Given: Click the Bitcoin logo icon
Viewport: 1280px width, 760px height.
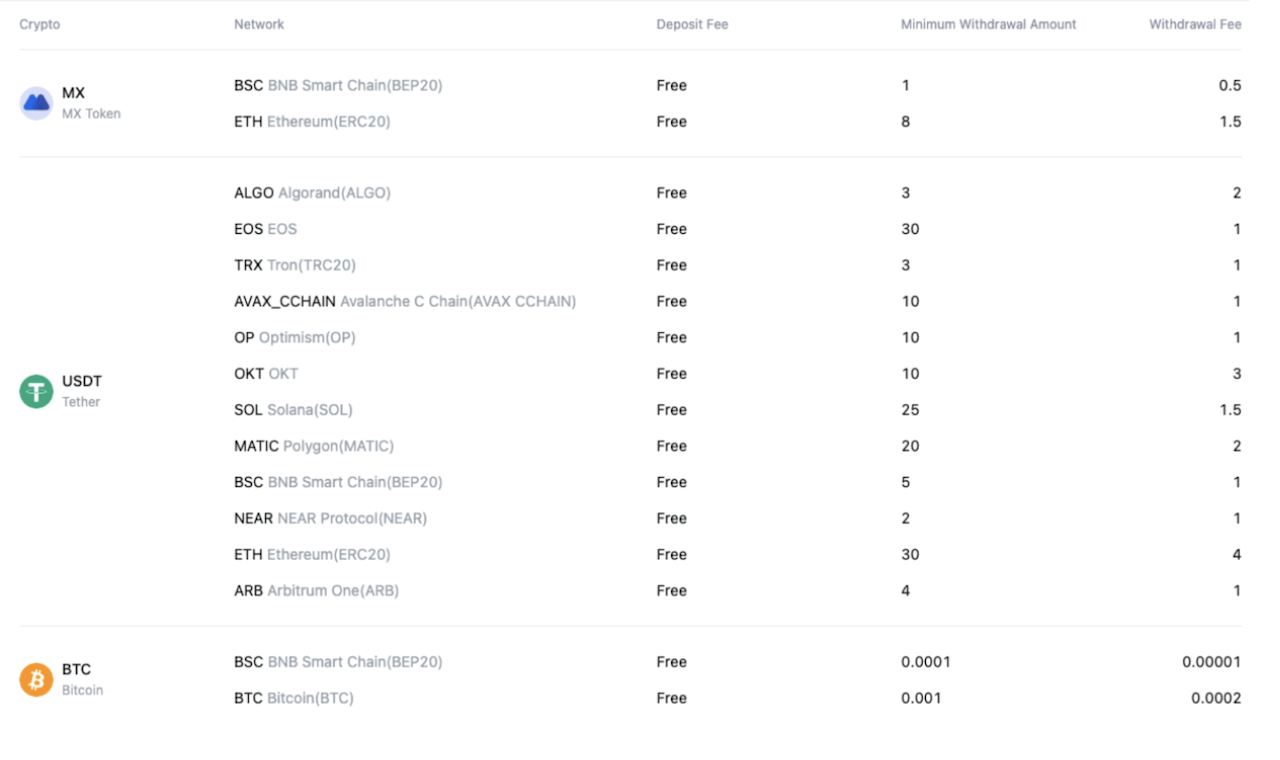Looking at the screenshot, I should [x=36, y=680].
